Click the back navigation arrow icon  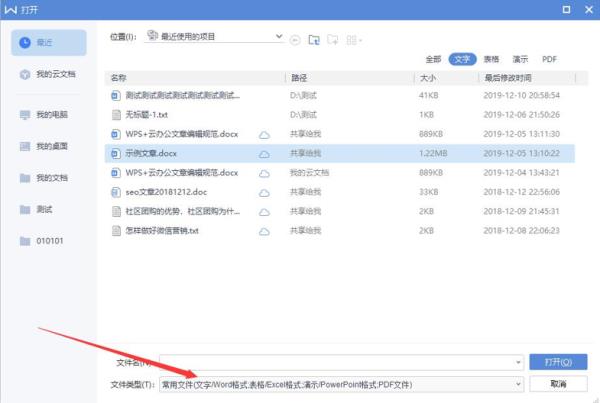point(295,40)
